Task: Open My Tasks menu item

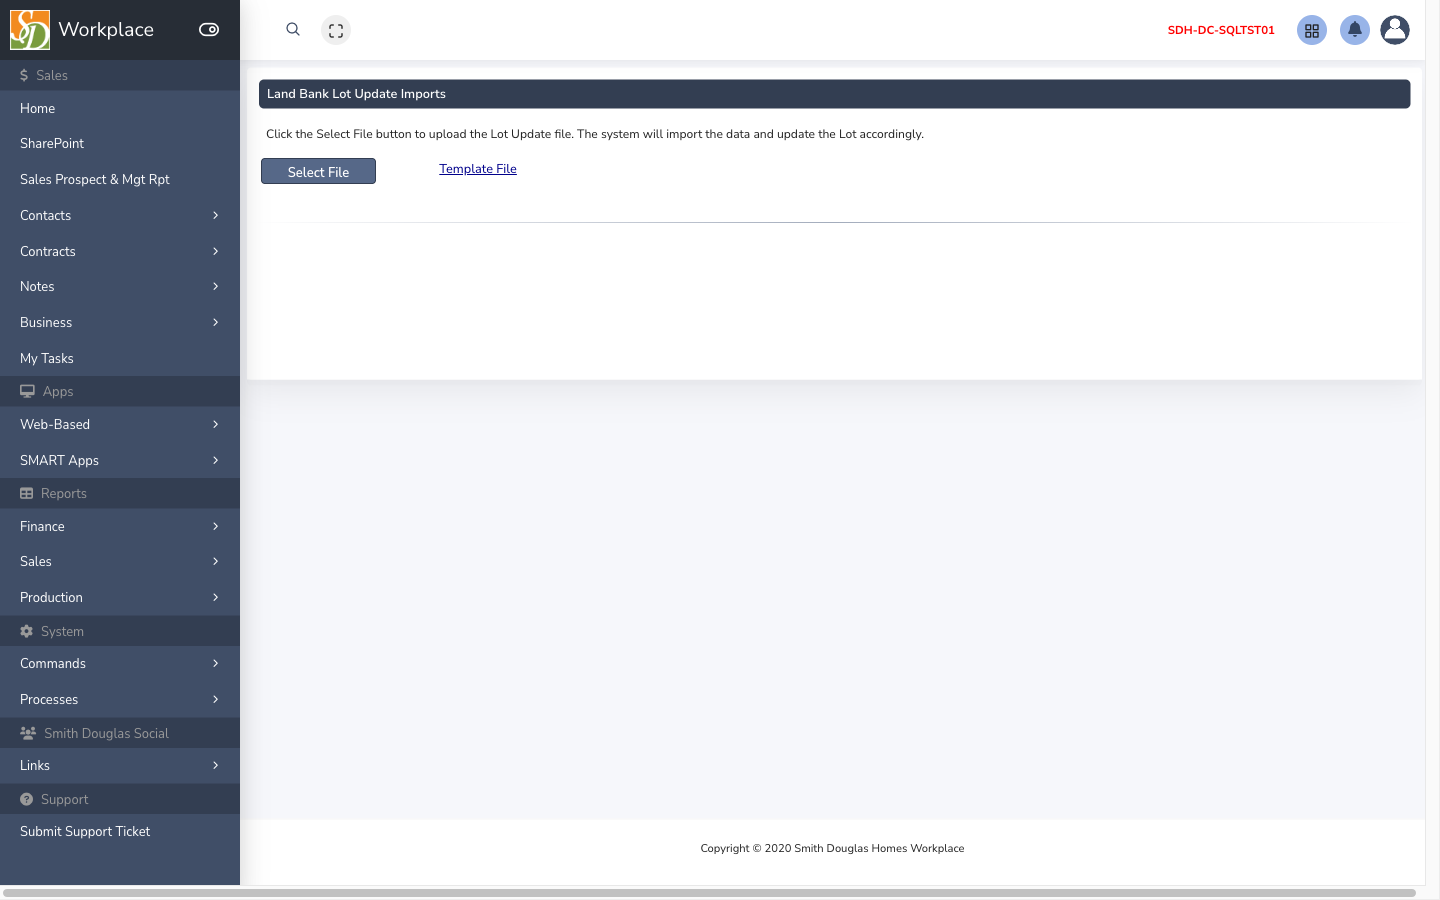Action: [x=120, y=358]
